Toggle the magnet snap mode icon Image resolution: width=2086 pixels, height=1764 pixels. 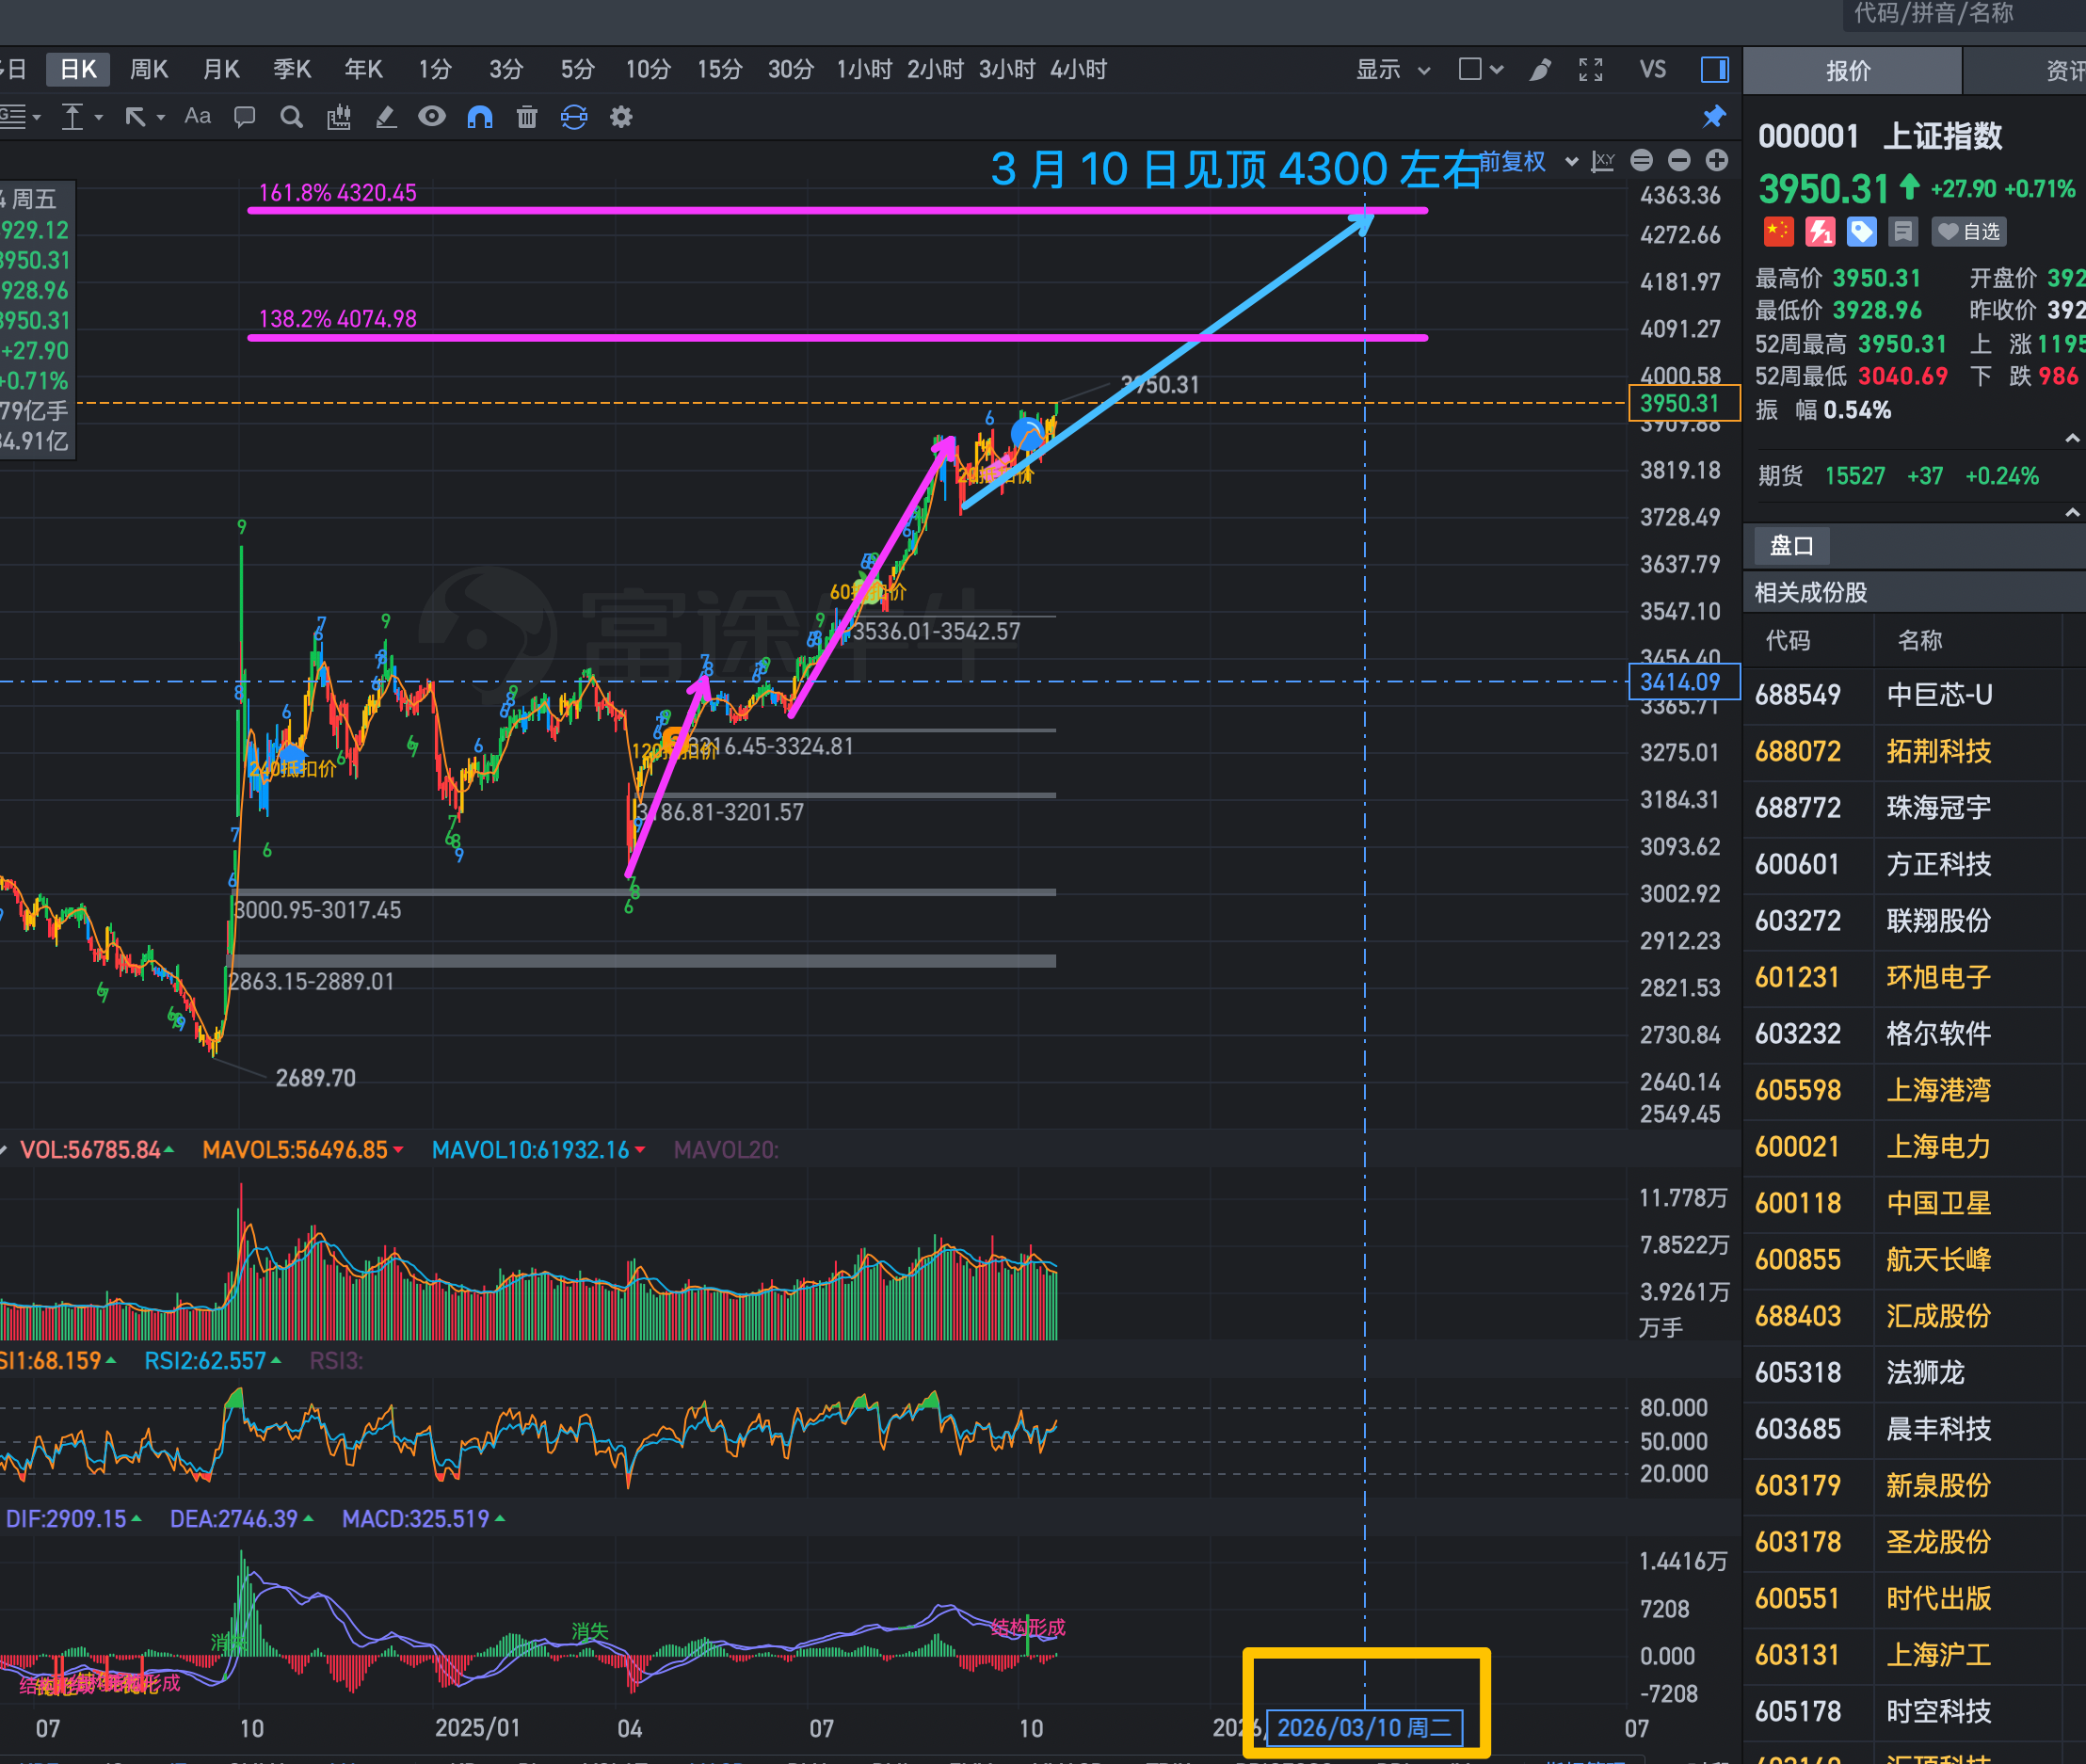[480, 117]
